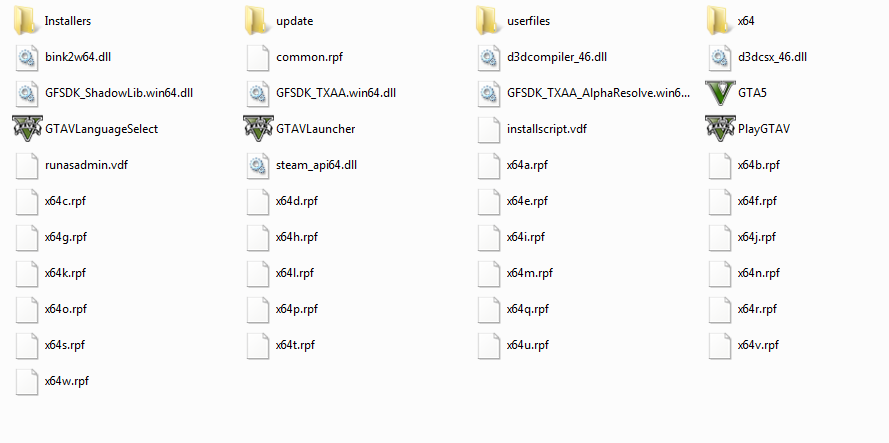The image size is (889, 443).
Task: Select the Installers folder icon
Action: 27,21
